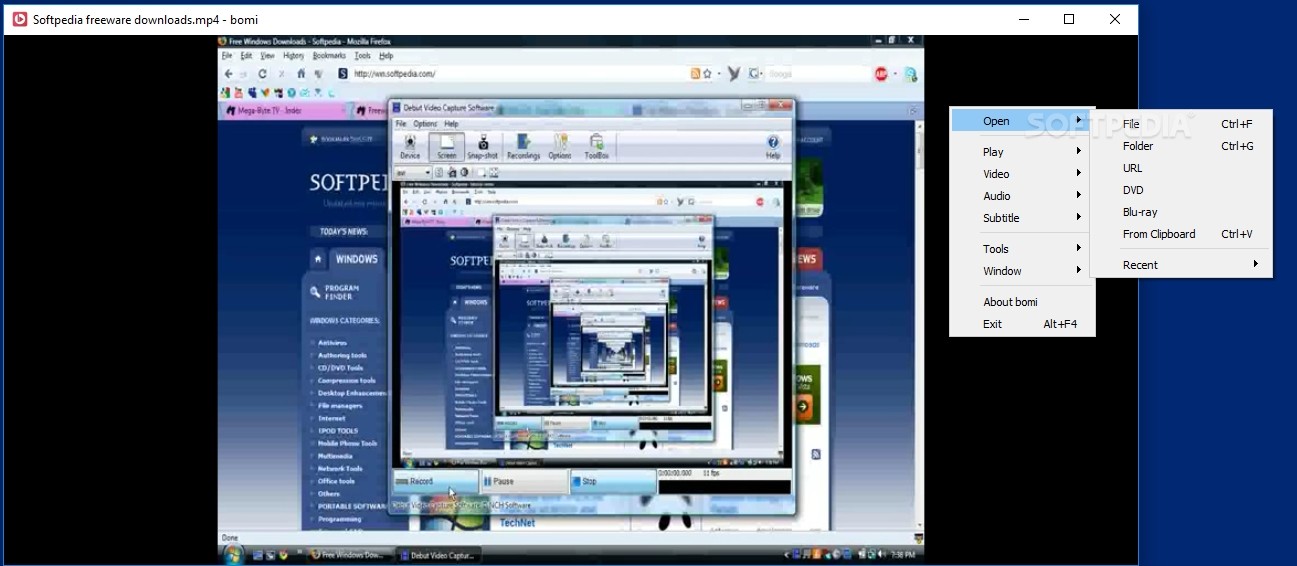Click the highlighted Open menu entry

[1021, 121]
